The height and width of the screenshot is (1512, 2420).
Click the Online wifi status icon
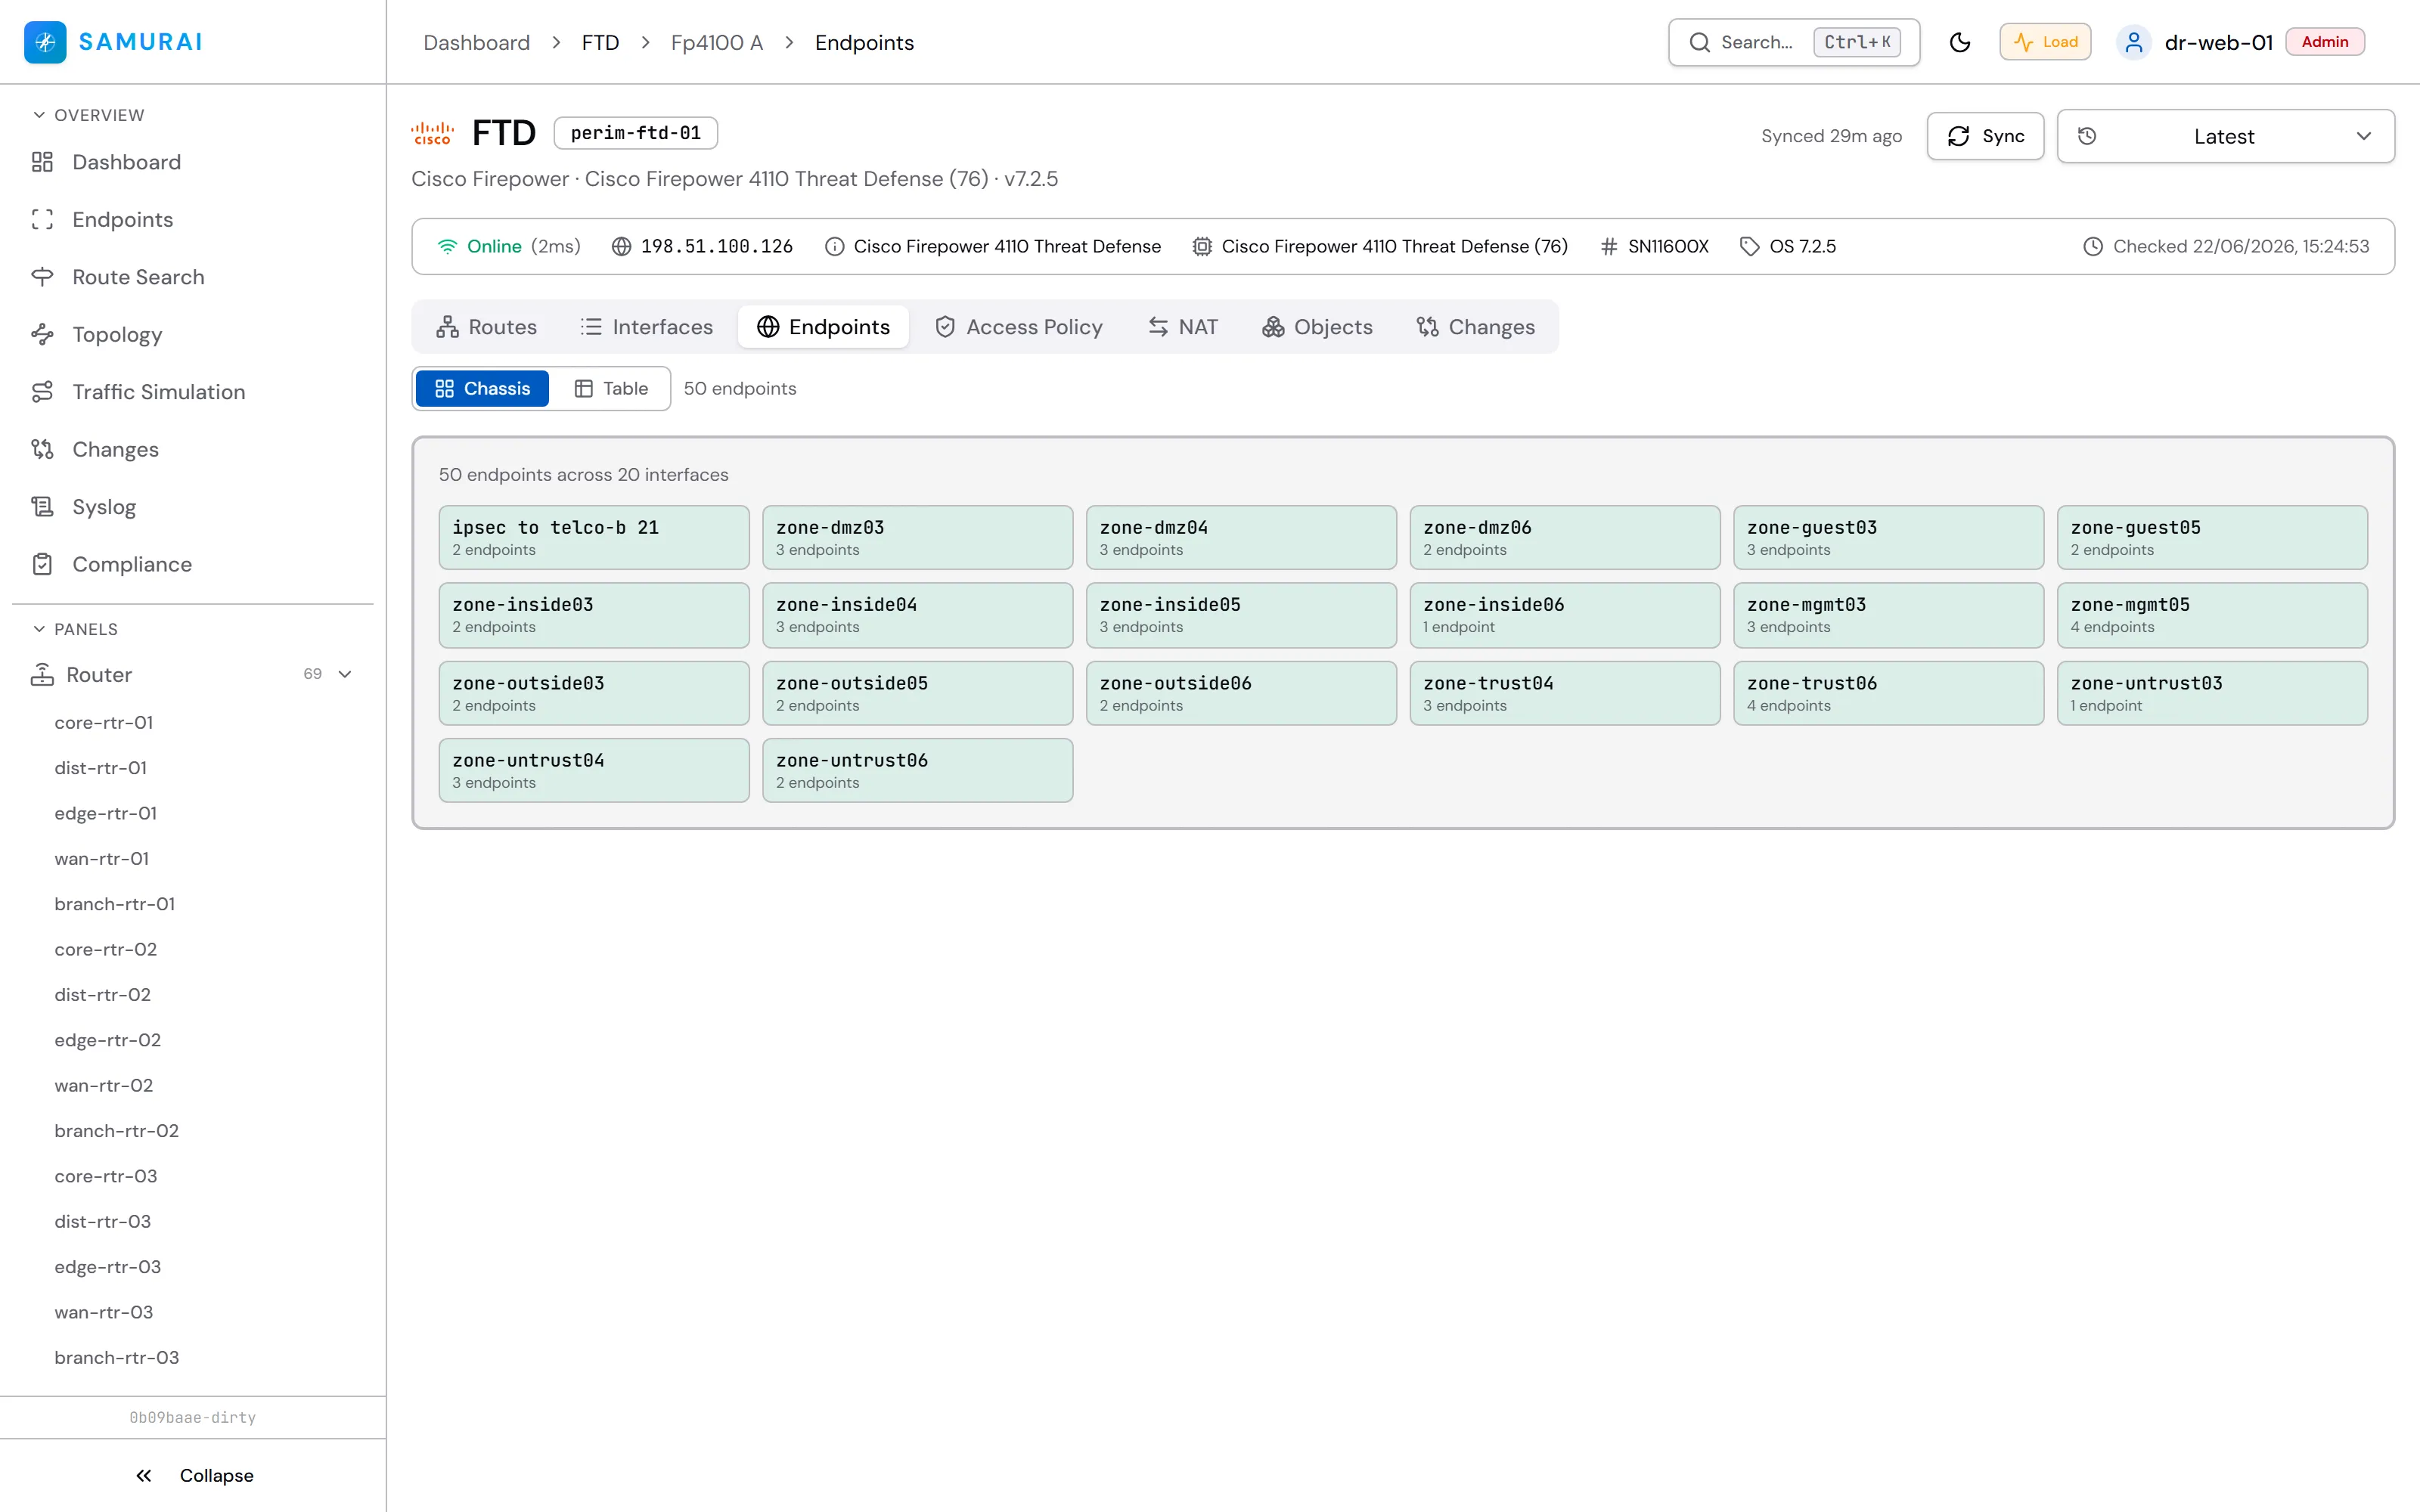(447, 246)
